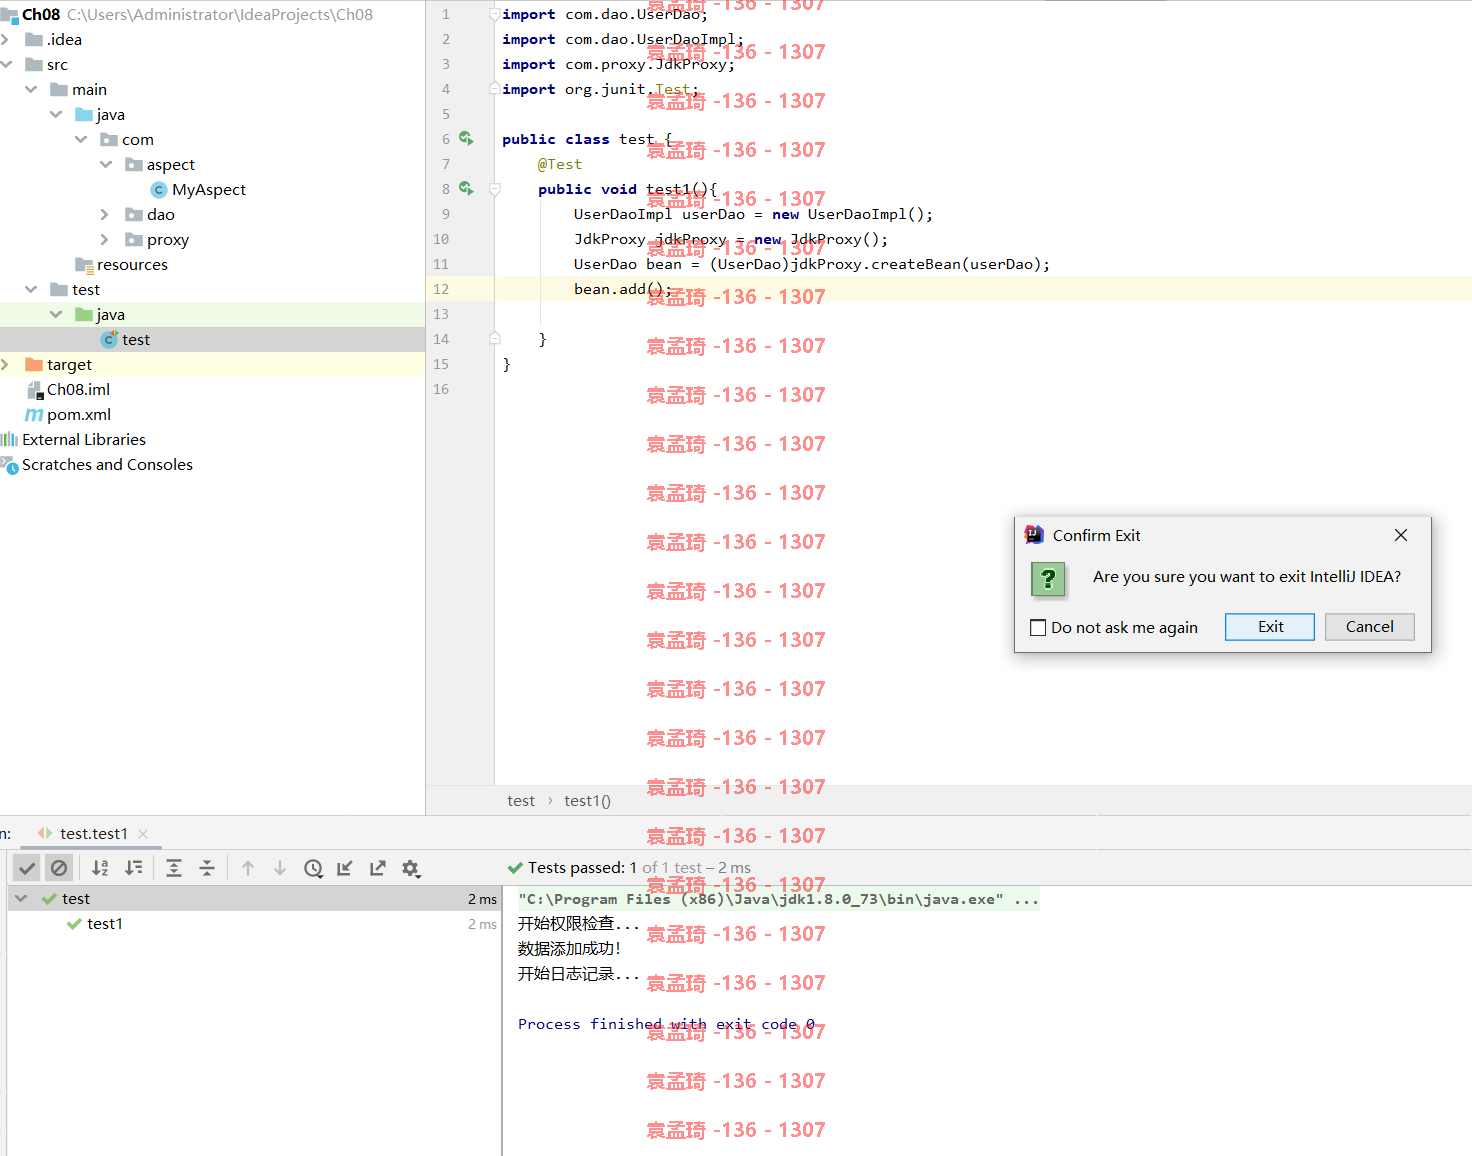The width and height of the screenshot is (1472, 1156).
Task: Click 'Process finished with exit code 0' output
Action: (666, 1023)
